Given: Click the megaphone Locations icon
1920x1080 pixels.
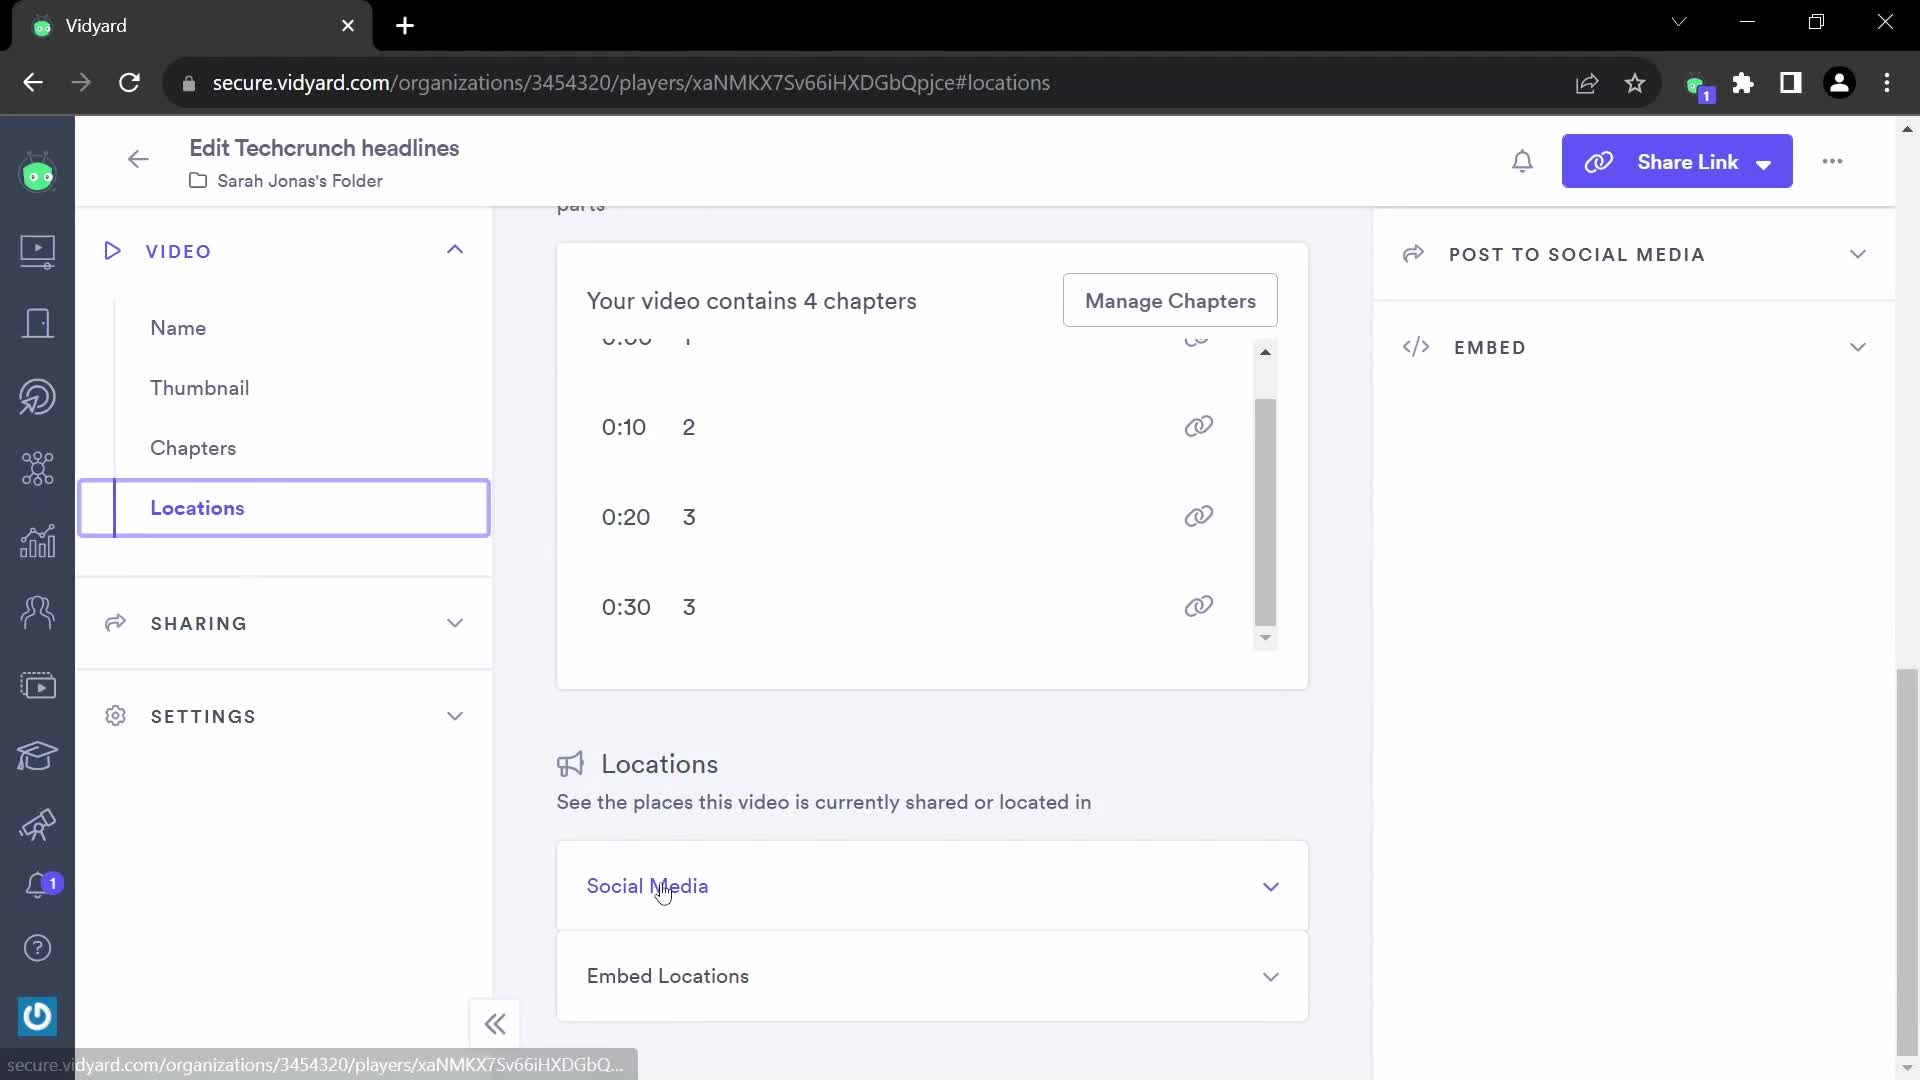Looking at the screenshot, I should [570, 764].
